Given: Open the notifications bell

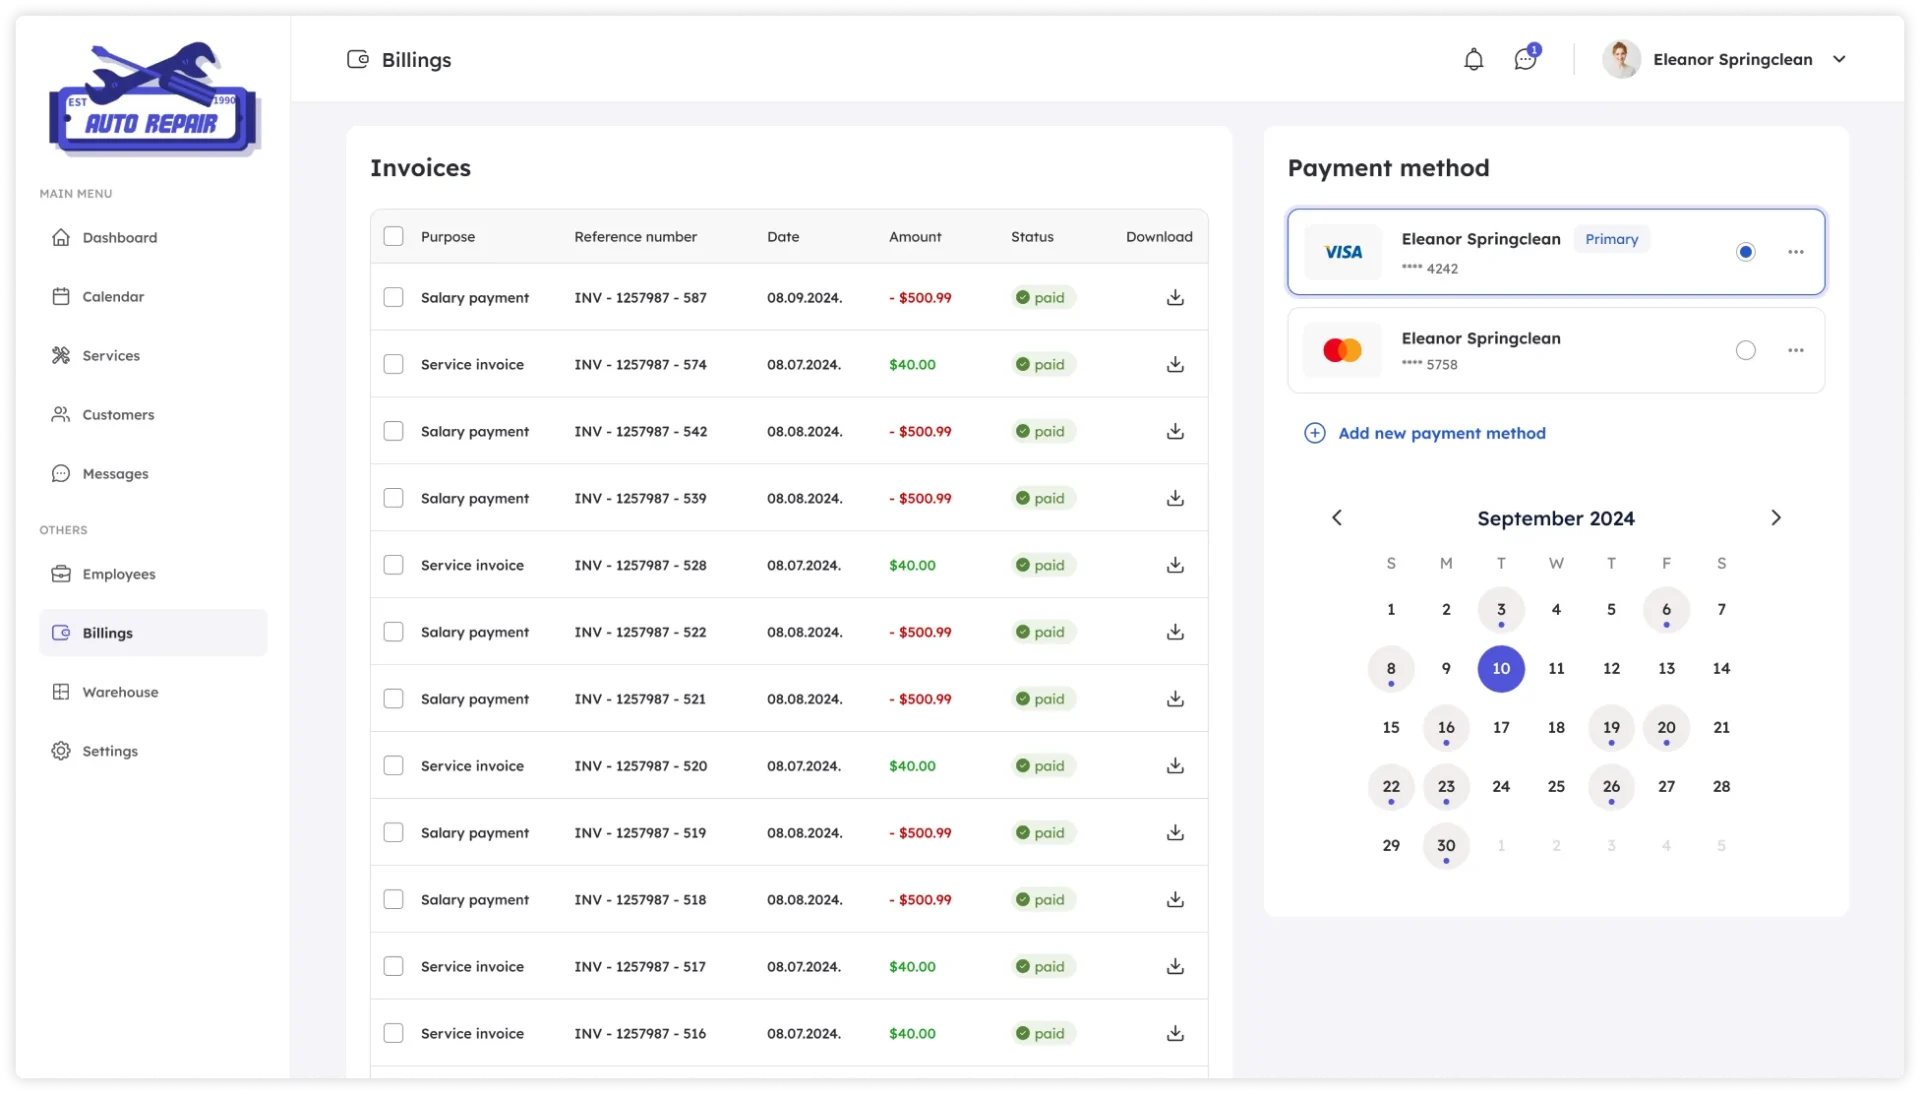Looking at the screenshot, I should [x=1473, y=59].
